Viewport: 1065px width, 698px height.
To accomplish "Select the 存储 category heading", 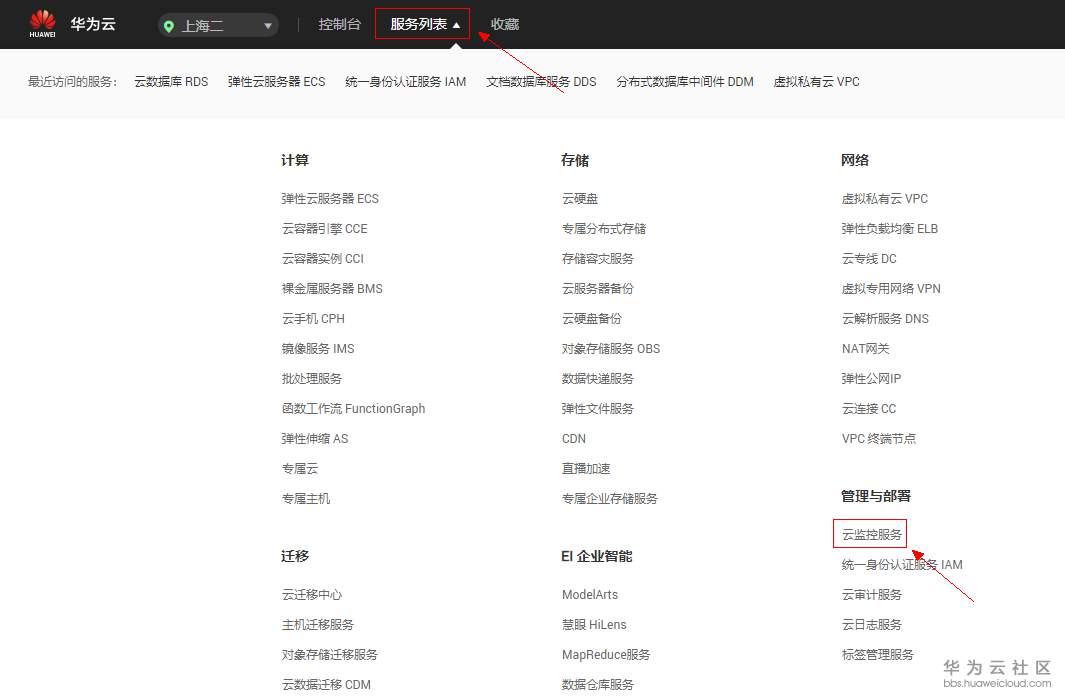I will coord(575,160).
